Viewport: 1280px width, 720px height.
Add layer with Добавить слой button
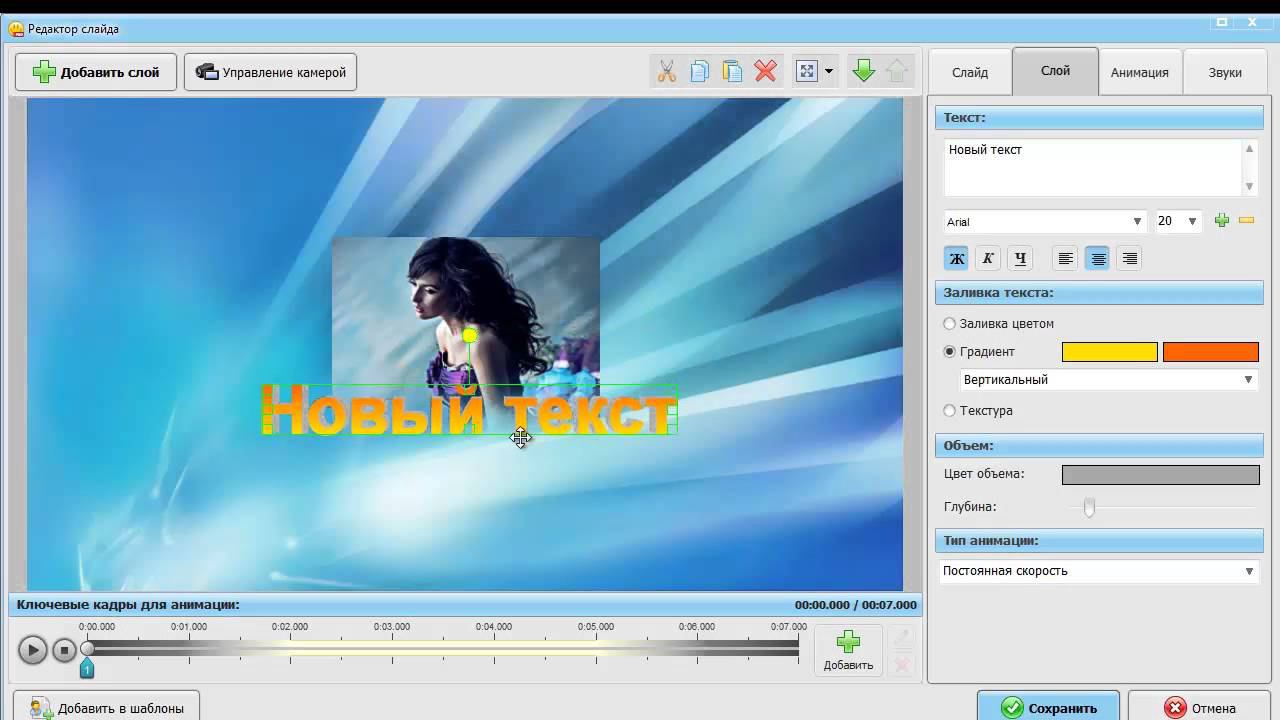click(96, 72)
